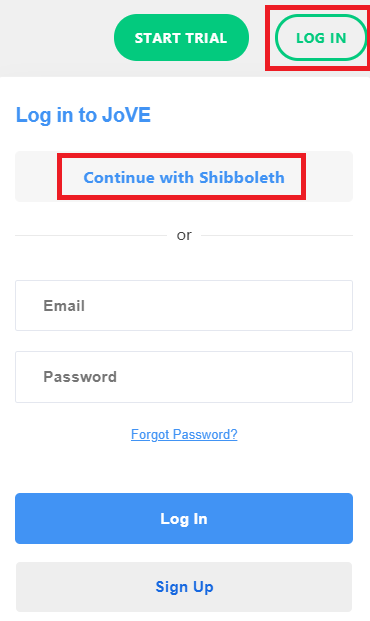Place cursor in the Email box
The width and height of the screenshot is (370, 621).
pos(184,305)
